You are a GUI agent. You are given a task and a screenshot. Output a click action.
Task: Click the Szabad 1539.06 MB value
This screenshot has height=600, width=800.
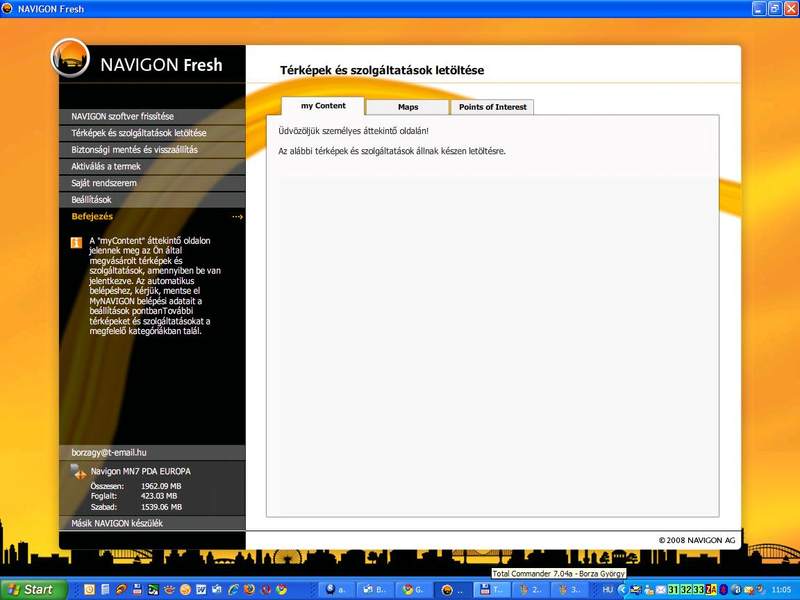tap(161, 507)
